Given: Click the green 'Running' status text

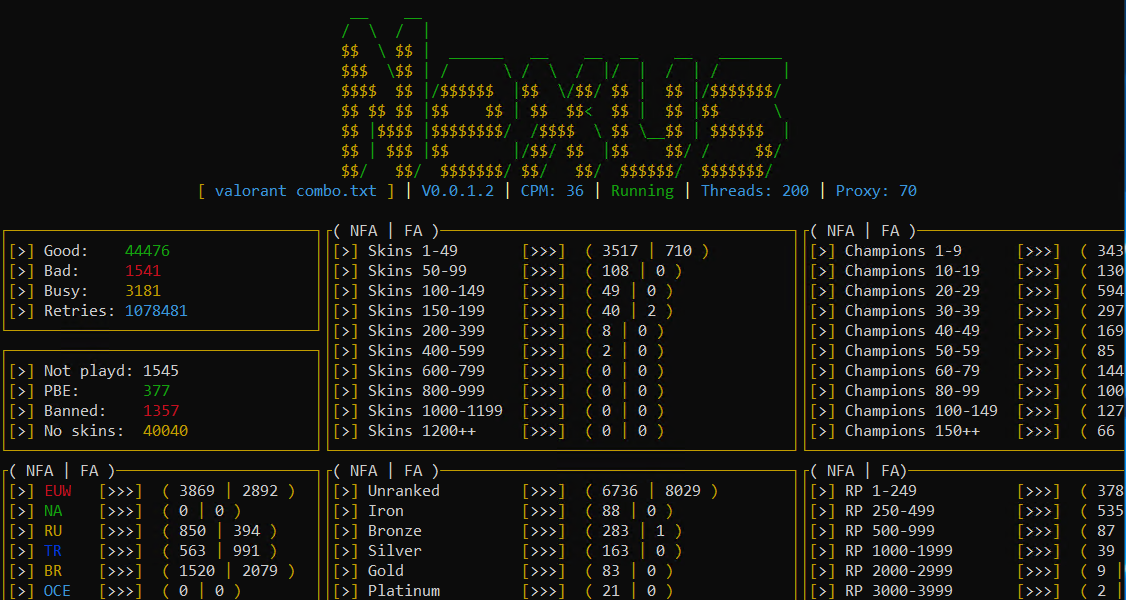Looking at the screenshot, I should tap(642, 191).
